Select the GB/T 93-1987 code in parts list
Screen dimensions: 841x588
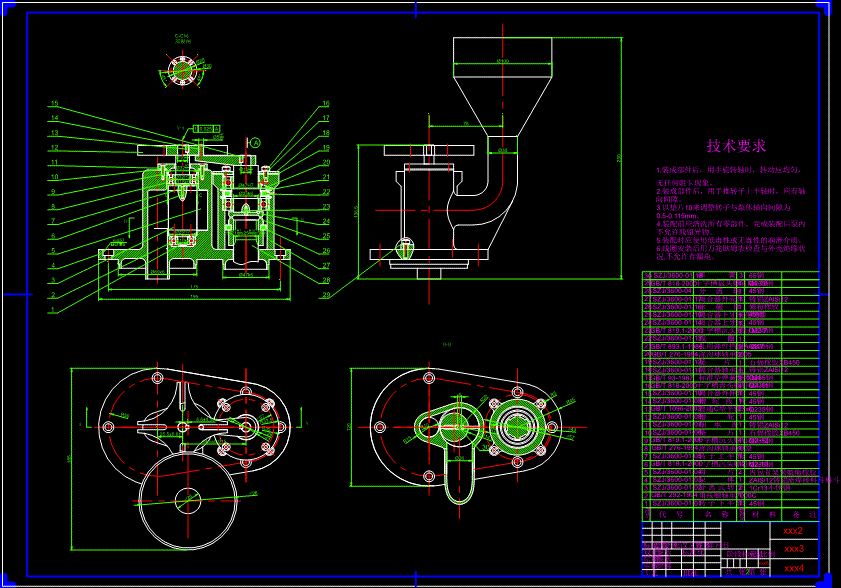673,378
